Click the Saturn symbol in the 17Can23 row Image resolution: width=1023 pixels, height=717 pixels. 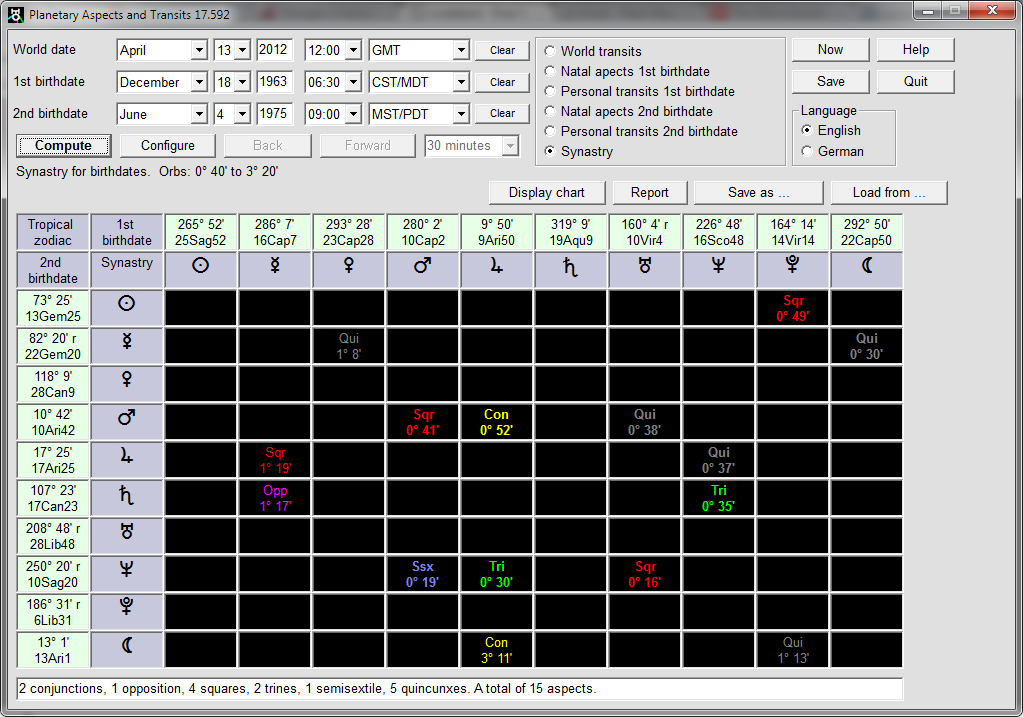click(127, 495)
